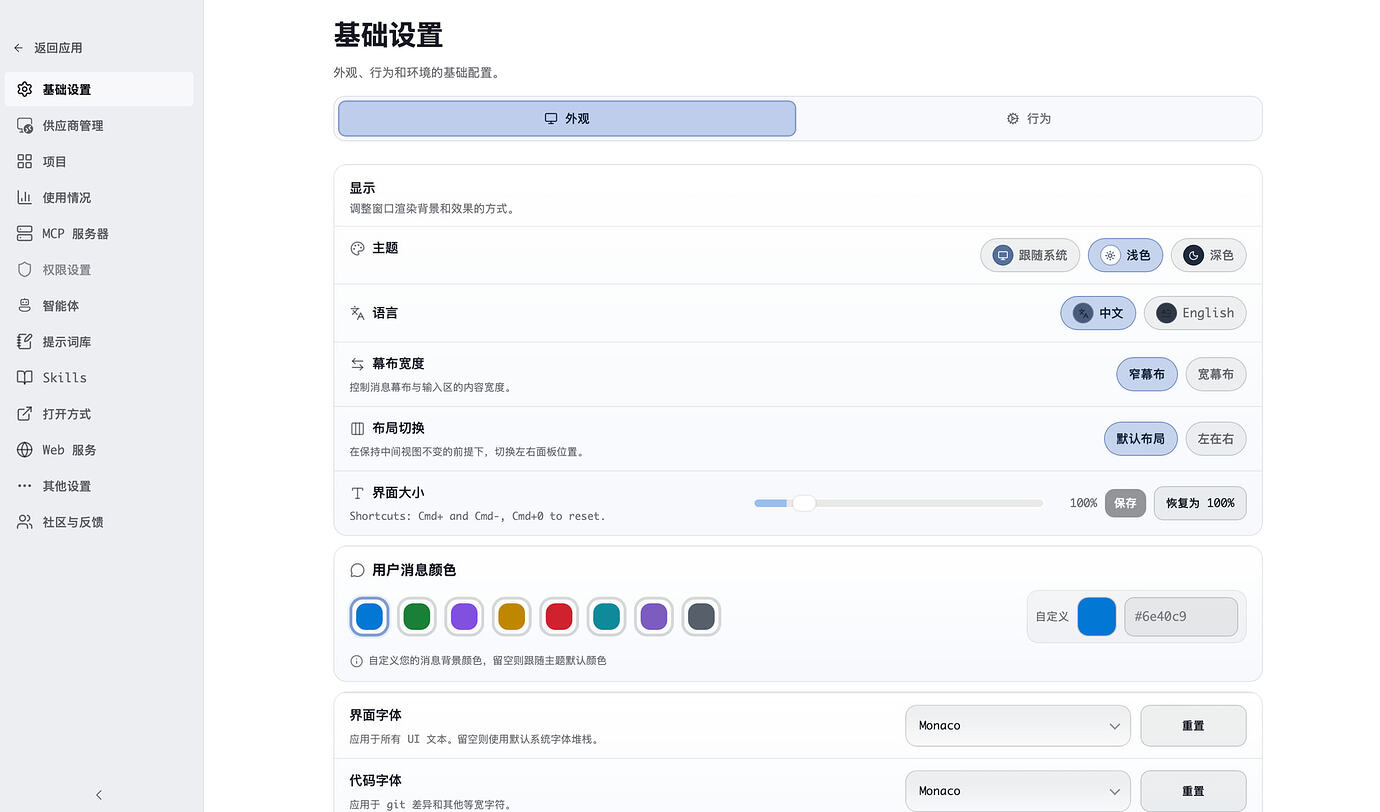The image size is (1380, 812).
Task: Click the 社区与反馈 people icon
Action: click(25, 522)
